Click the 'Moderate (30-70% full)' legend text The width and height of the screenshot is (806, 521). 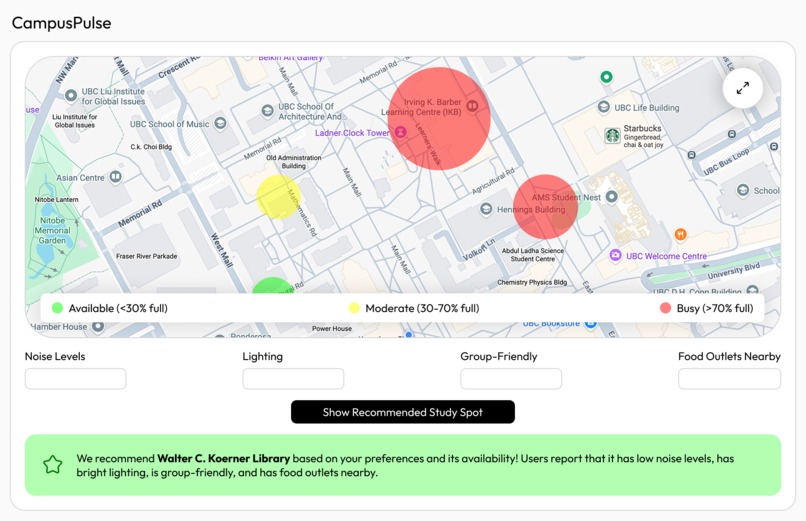[x=422, y=308]
